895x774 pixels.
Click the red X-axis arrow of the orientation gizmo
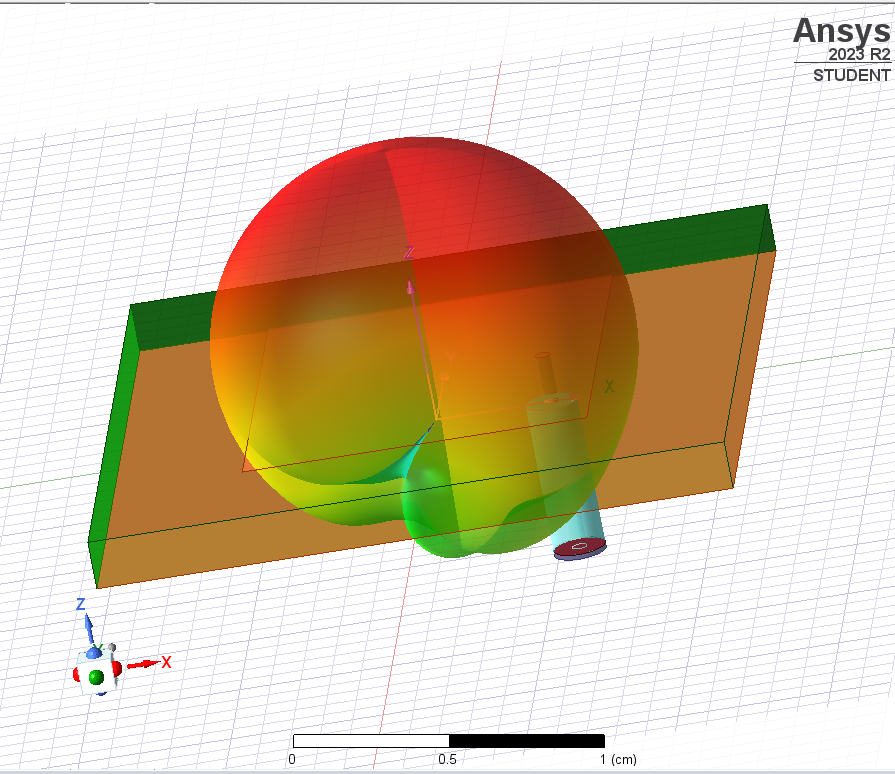click(143, 664)
